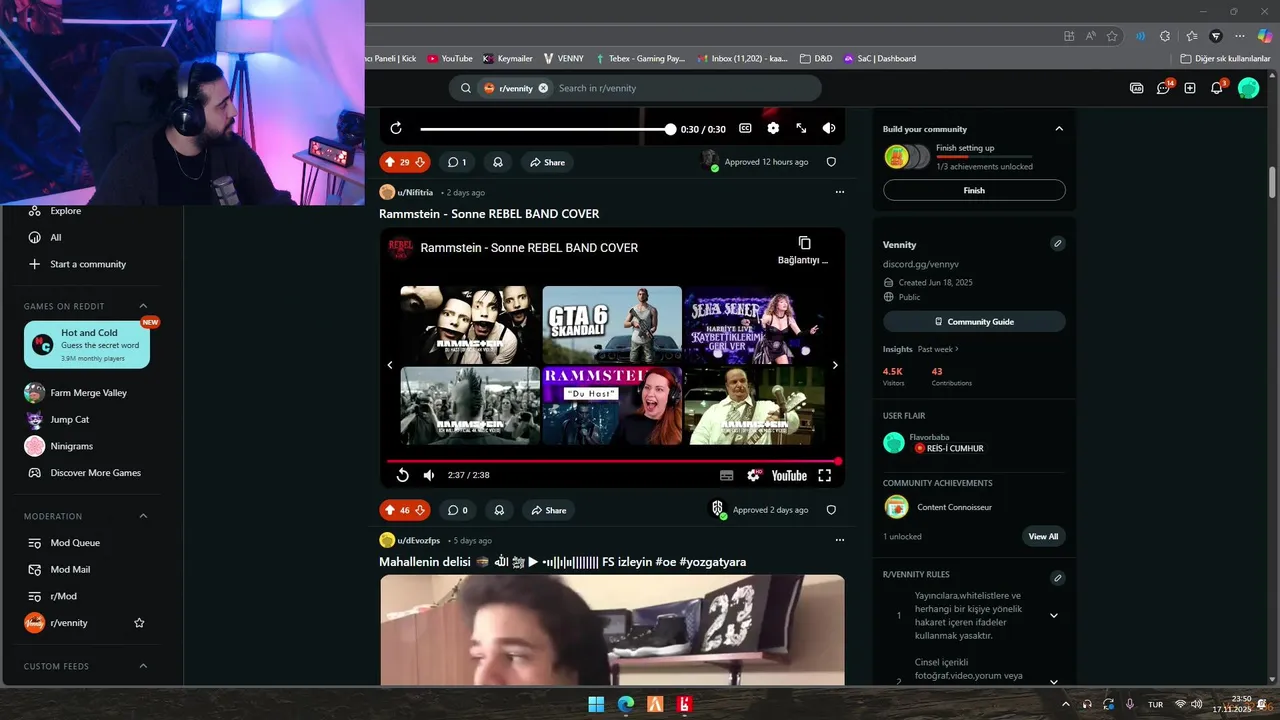
Task: Open the Reddit advertise icon
Action: point(1136,88)
